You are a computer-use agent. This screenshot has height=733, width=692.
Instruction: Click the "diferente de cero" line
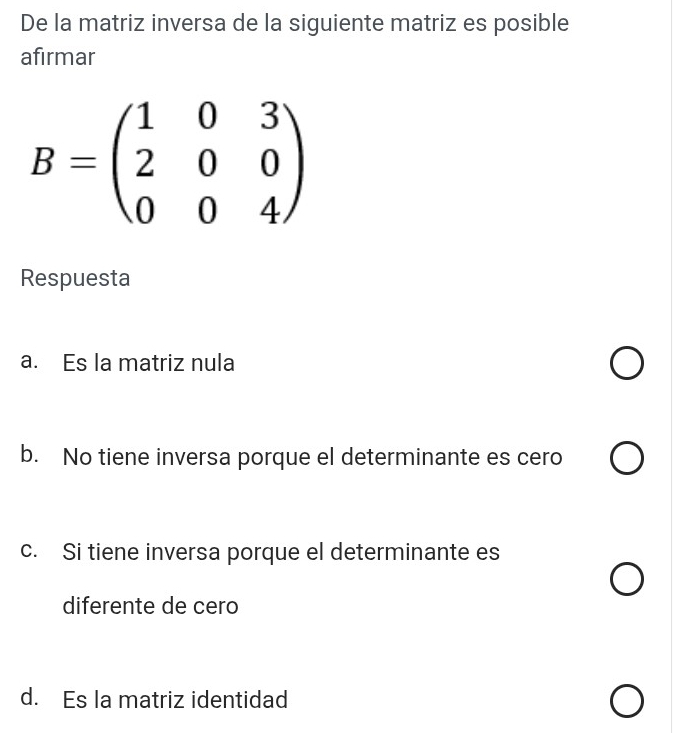[x=150, y=606]
